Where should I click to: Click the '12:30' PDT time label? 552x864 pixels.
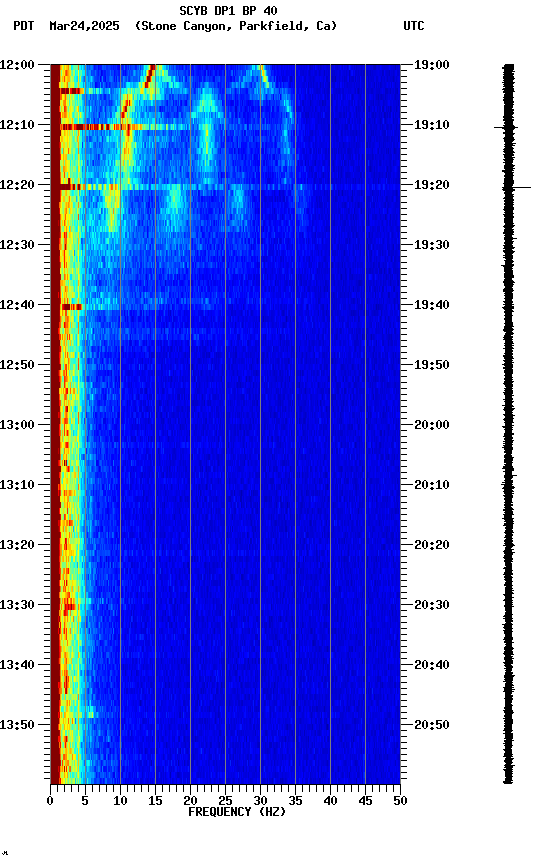pos(17,245)
